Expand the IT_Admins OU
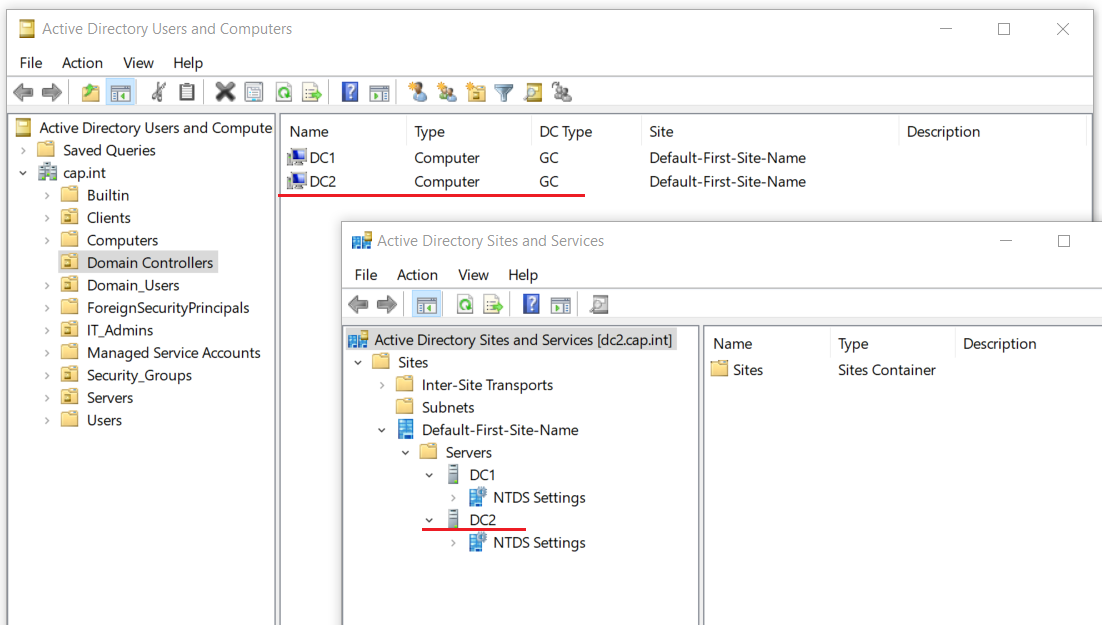Screen dimensions: 1102x625 tap(47, 330)
